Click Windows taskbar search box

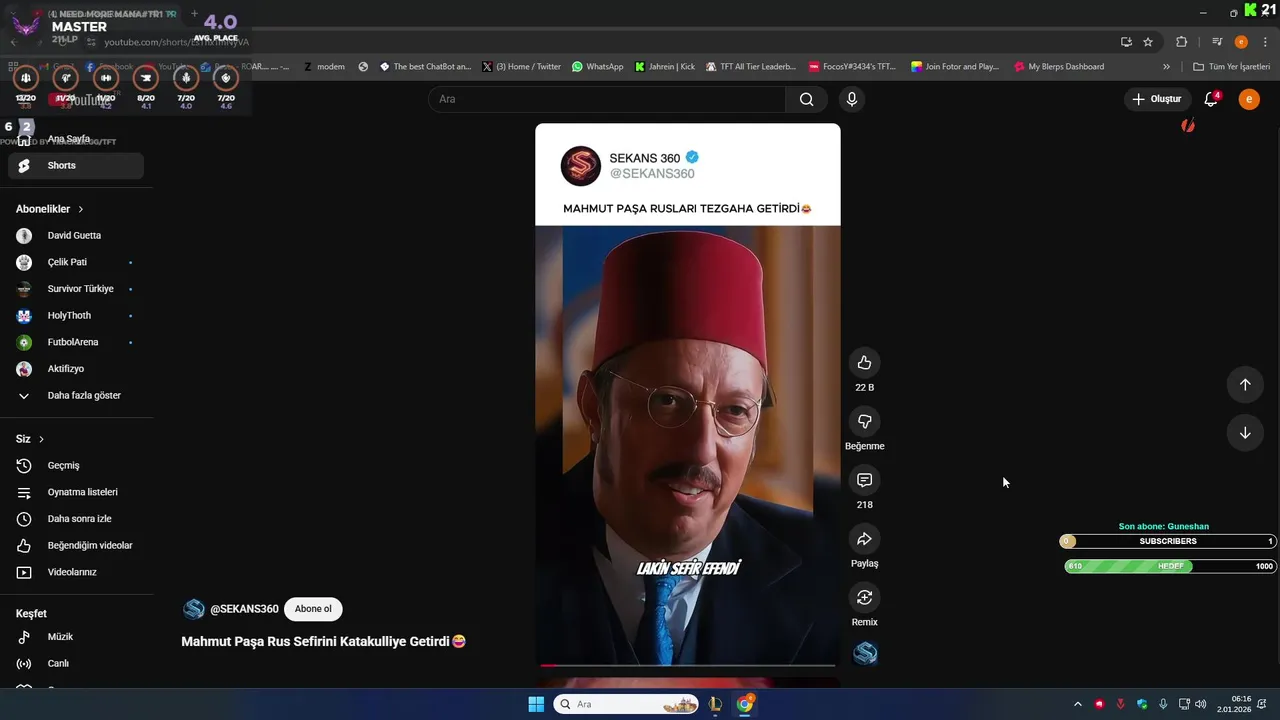pos(627,704)
